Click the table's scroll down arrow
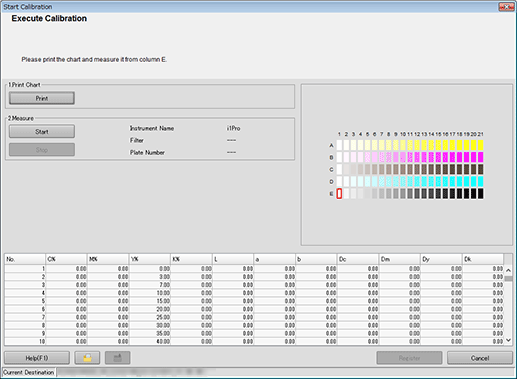This screenshot has width=517, height=379. 508,340
